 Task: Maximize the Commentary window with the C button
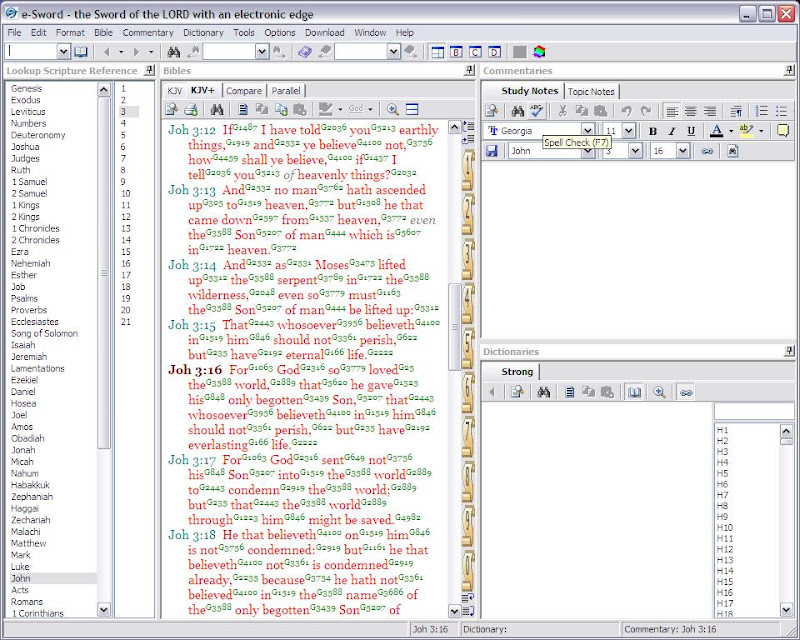click(x=476, y=52)
